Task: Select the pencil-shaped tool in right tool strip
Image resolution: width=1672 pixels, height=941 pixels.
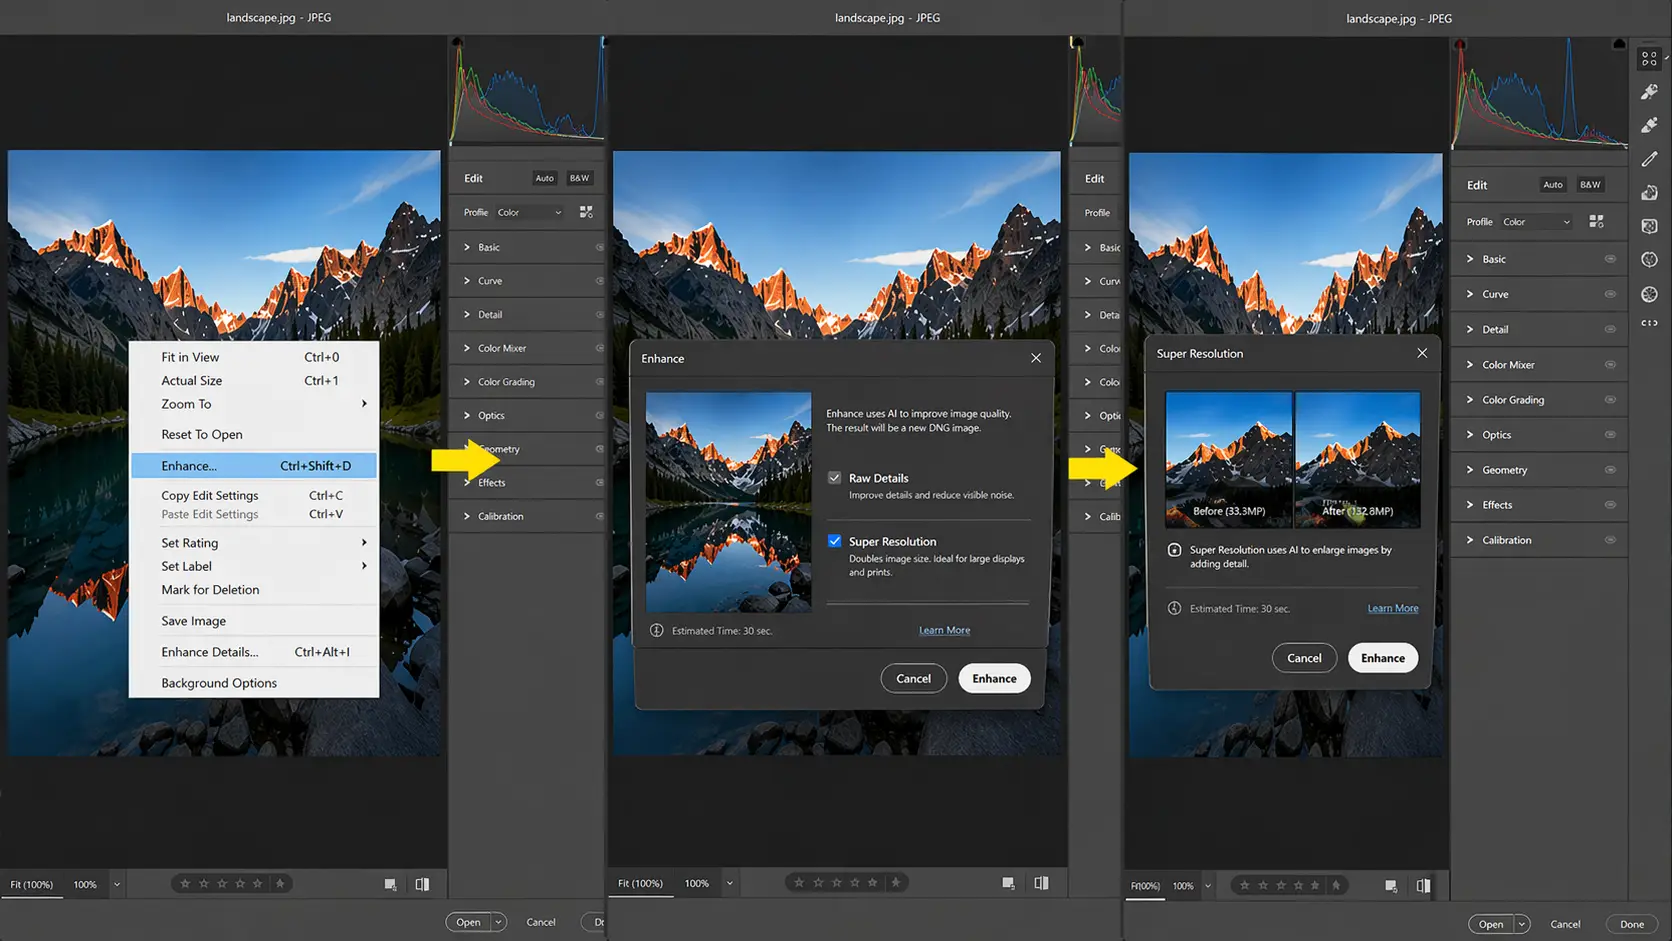Action: 1649,159
